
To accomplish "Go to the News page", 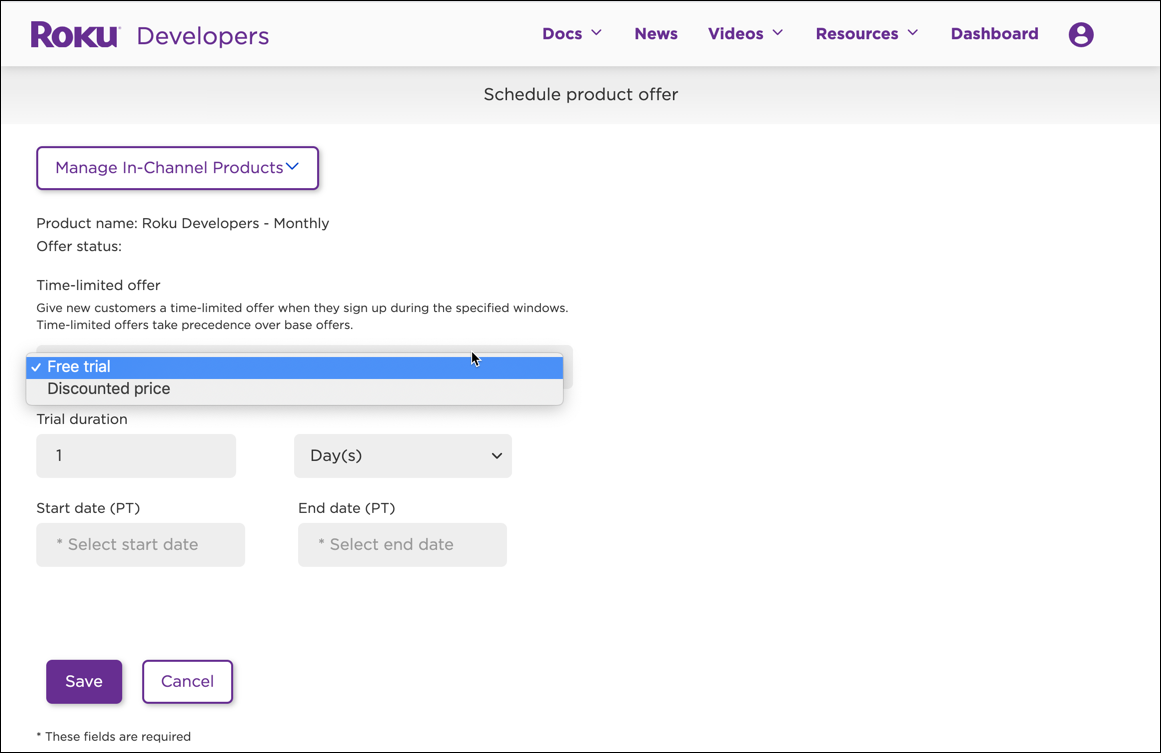I will [x=656, y=34].
